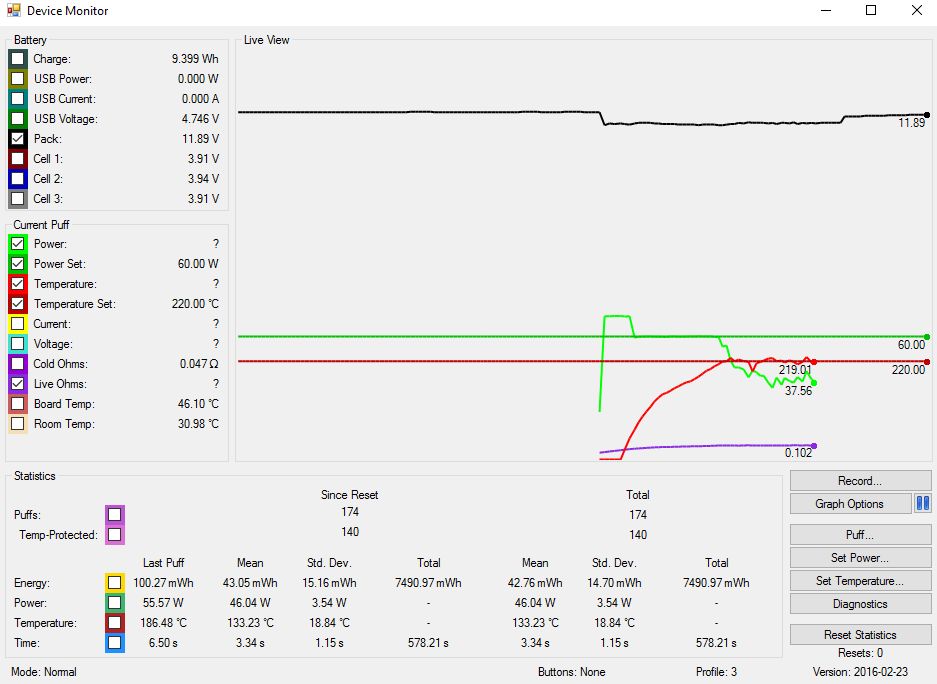Open Diagnostics
937x684 pixels.
[859, 604]
